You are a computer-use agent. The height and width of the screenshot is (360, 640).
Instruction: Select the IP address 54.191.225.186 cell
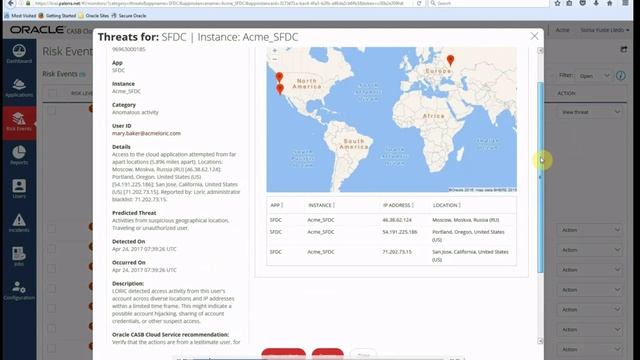[400, 232]
